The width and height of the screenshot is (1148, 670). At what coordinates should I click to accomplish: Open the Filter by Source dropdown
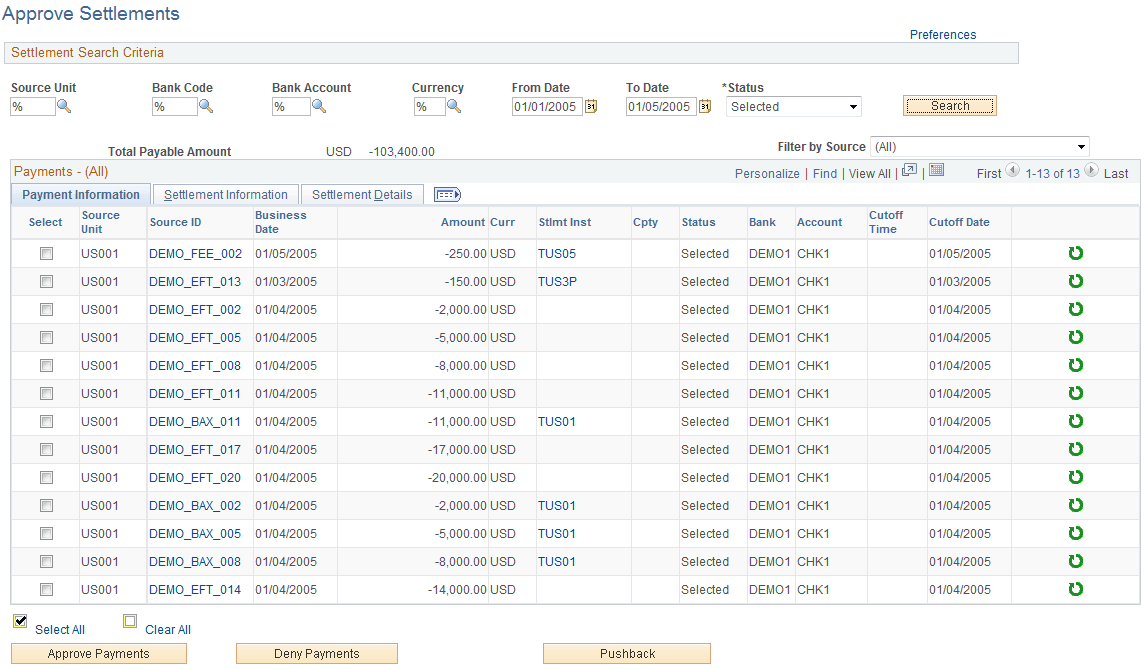[980, 146]
